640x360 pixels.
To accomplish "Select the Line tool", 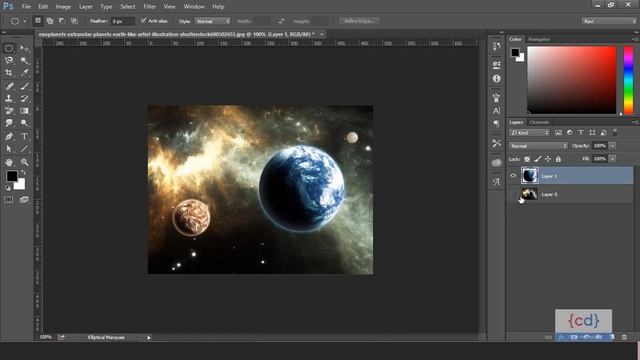I will [x=24, y=149].
